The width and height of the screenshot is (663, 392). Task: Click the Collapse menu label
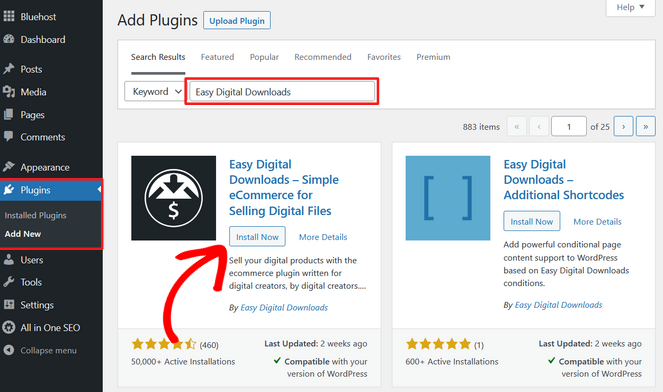pyautogui.click(x=49, y=350)
